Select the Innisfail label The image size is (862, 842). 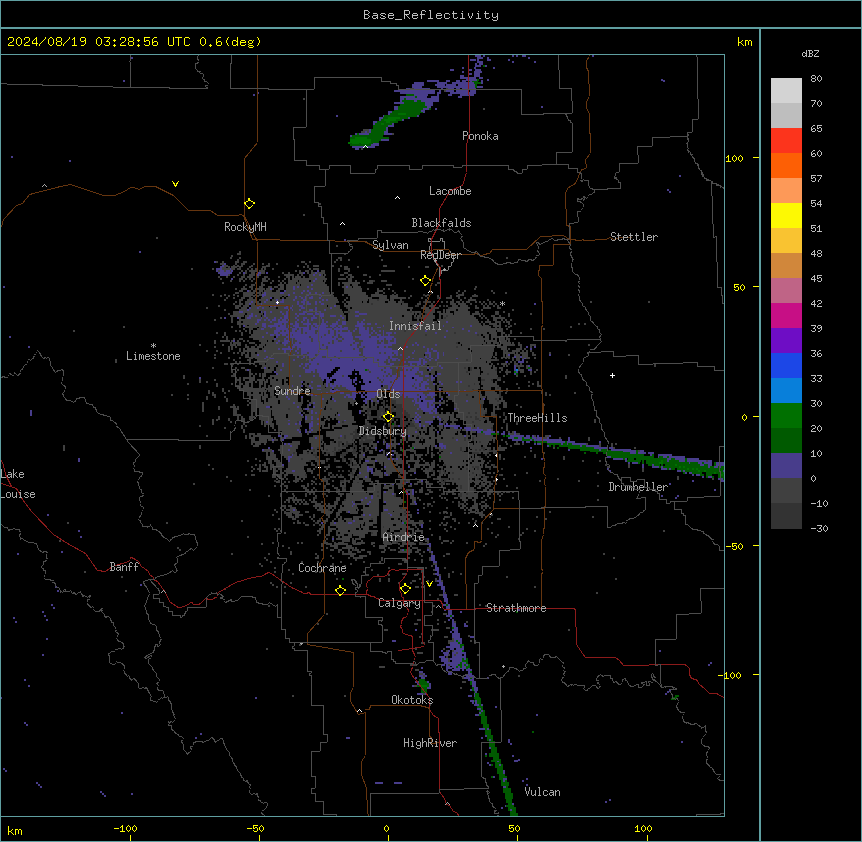(x=415, y=326)
